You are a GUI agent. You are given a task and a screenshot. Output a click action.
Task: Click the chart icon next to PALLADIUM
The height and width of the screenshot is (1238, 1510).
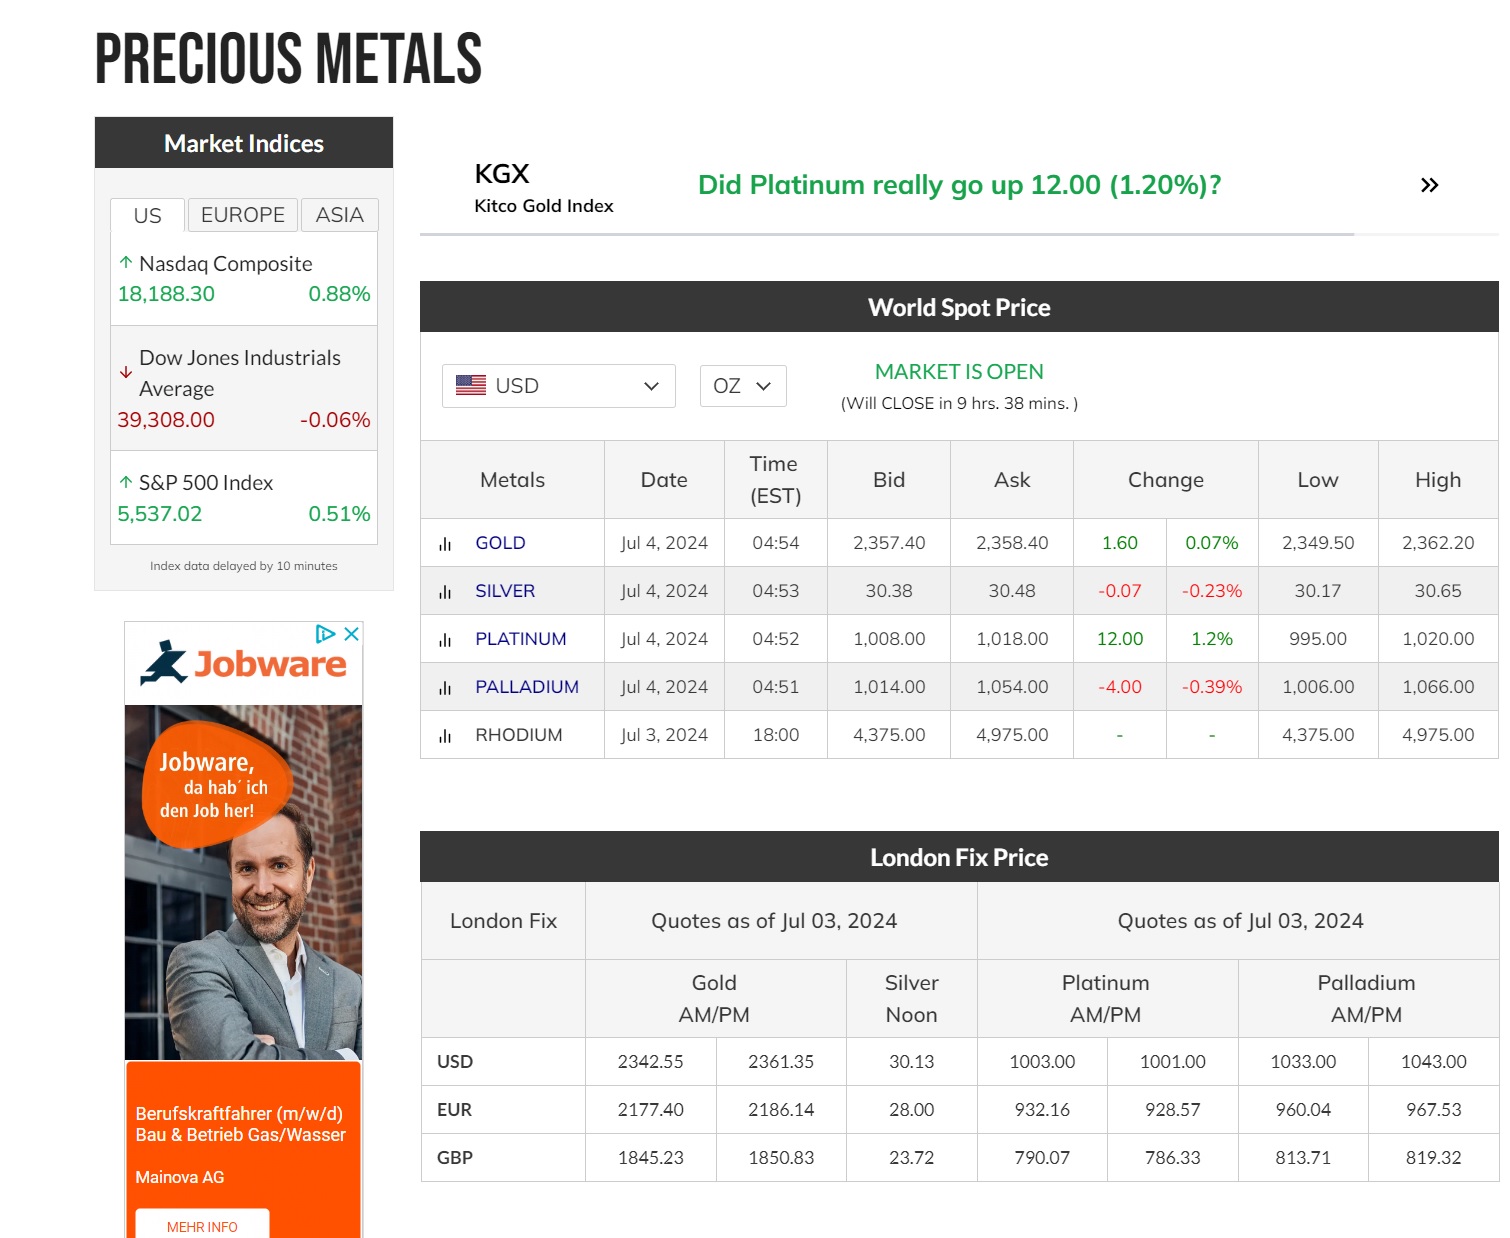click(445, 688)
